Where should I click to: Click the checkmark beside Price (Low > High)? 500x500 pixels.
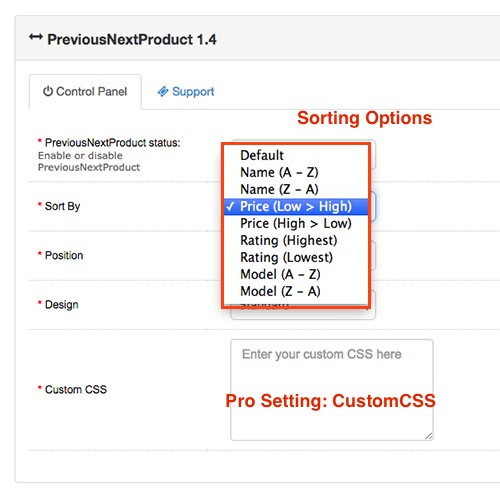click(230, 207)
